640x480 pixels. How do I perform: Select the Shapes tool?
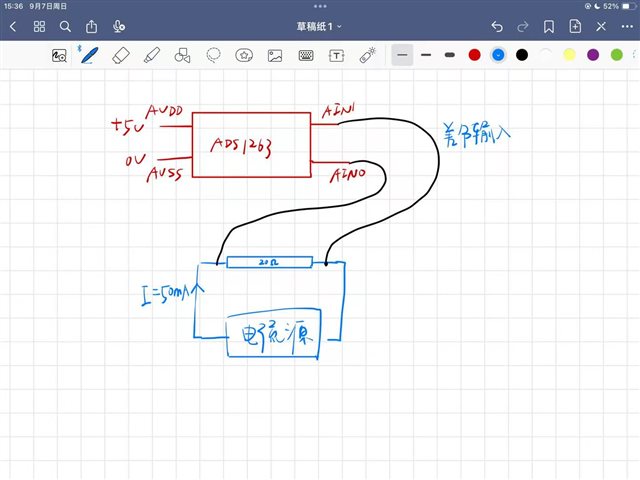pos(182,55)
